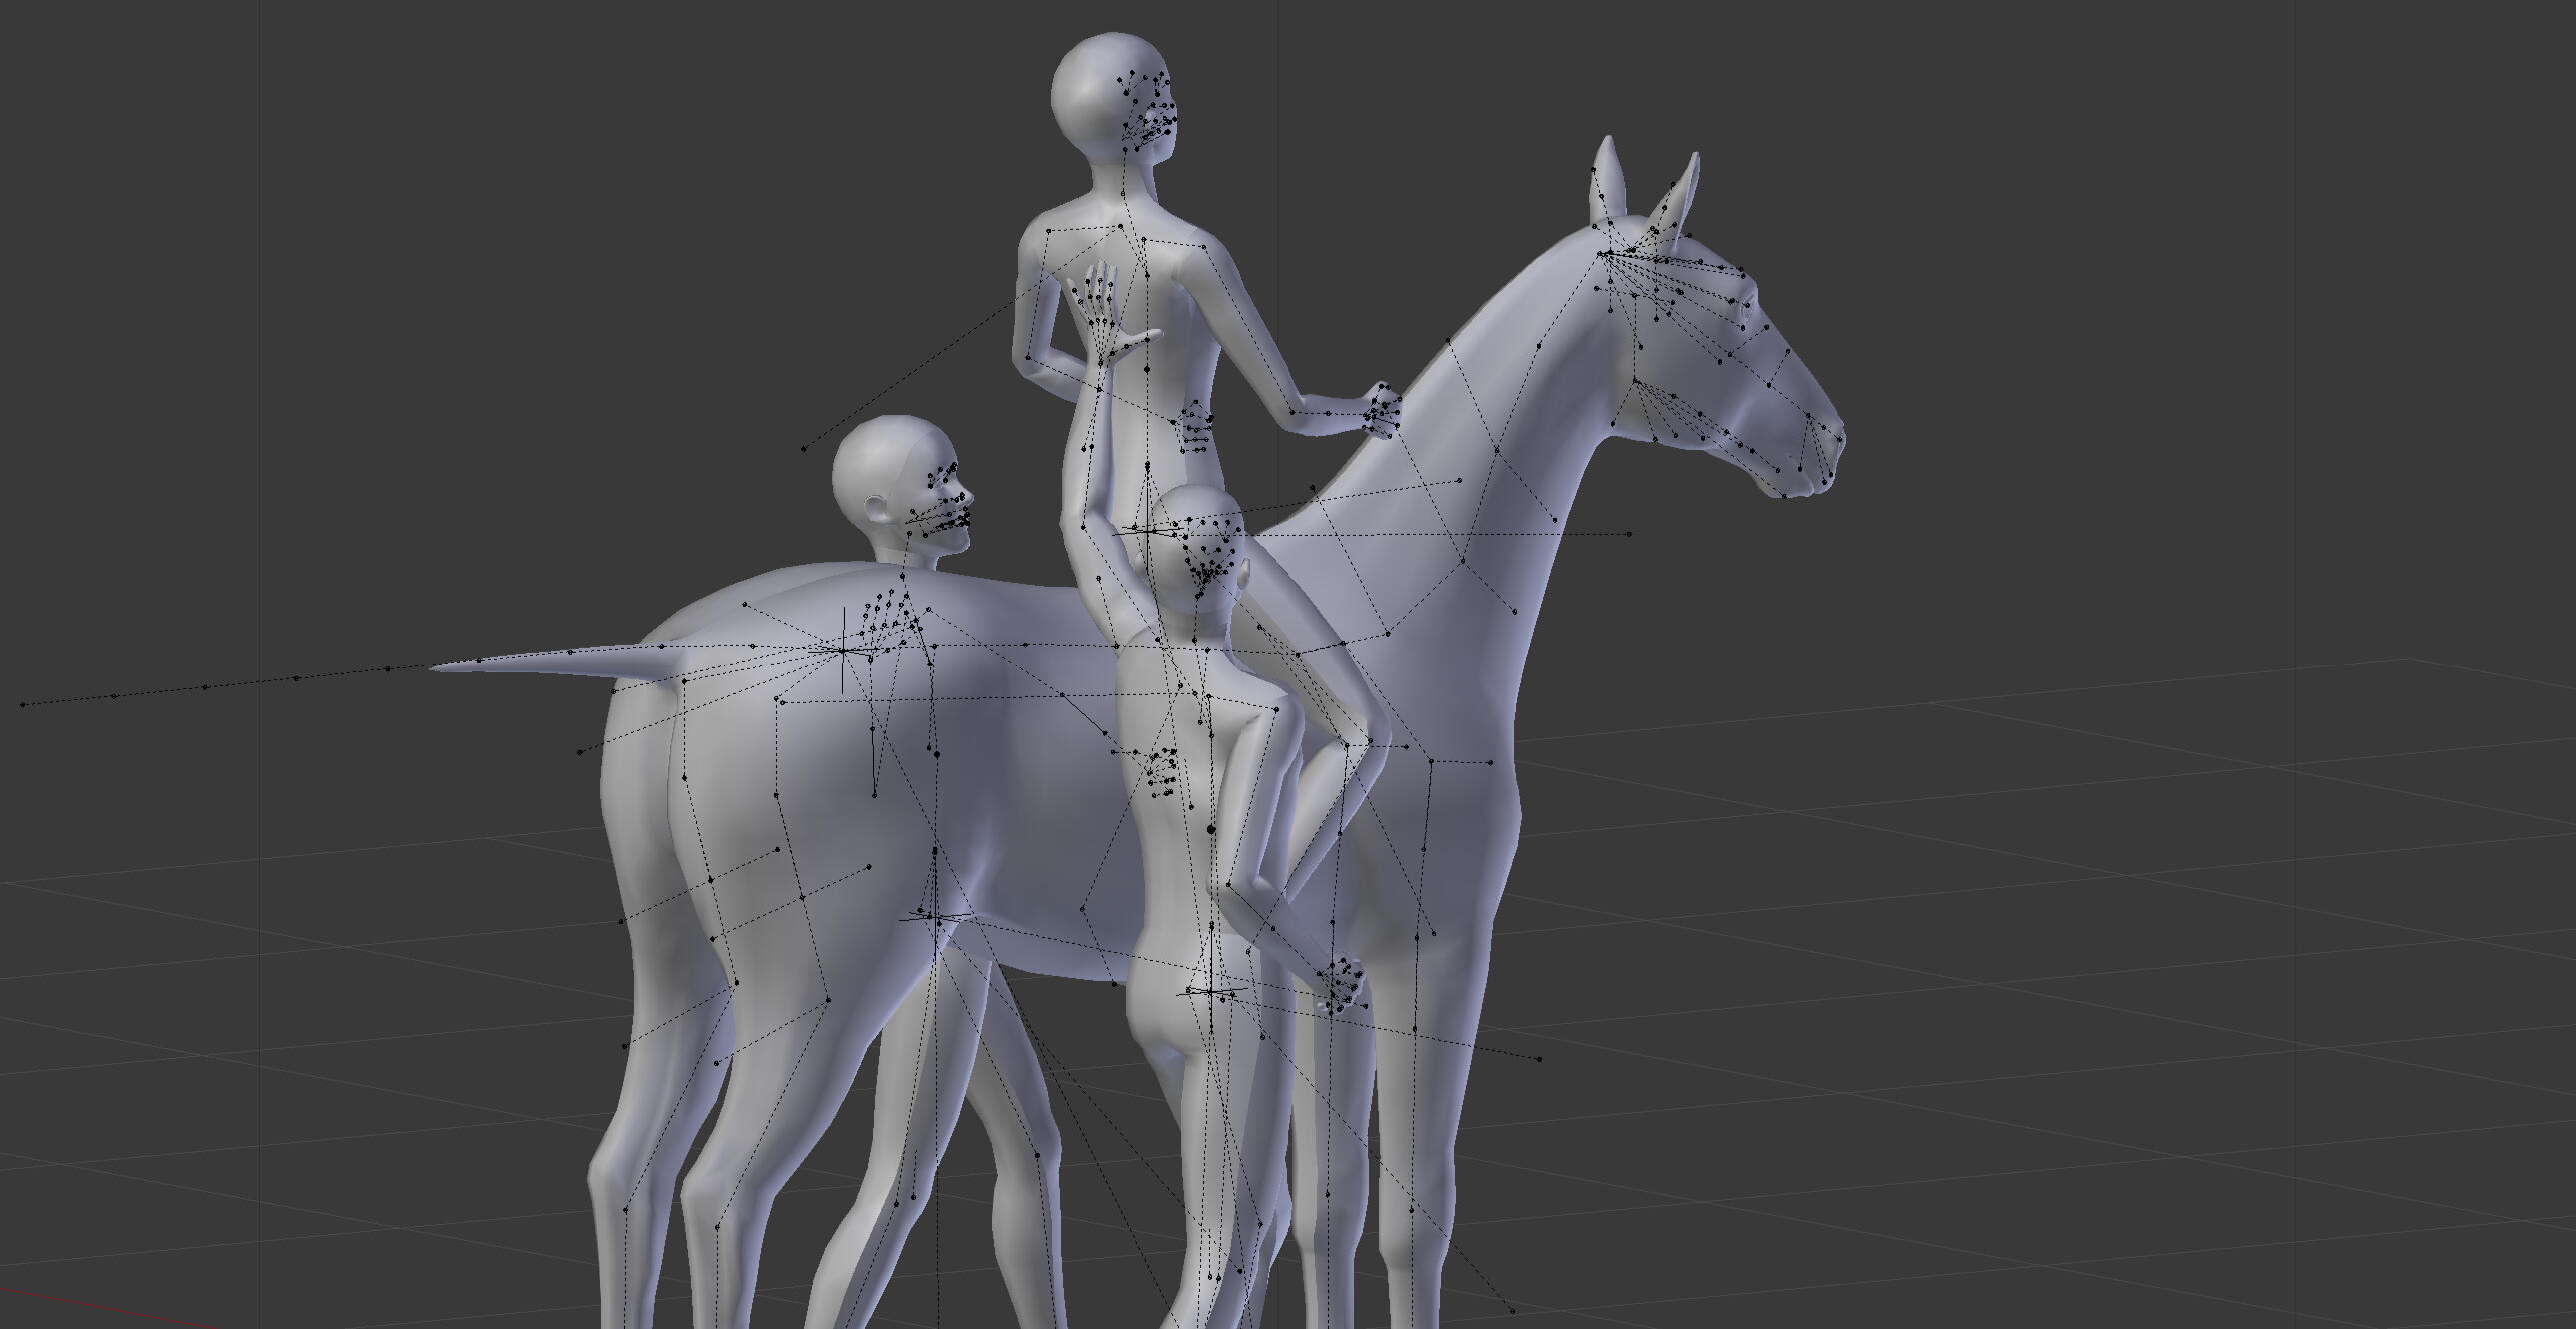Select the horse's left ear
The image size is (2576, 1329).
1608,178
